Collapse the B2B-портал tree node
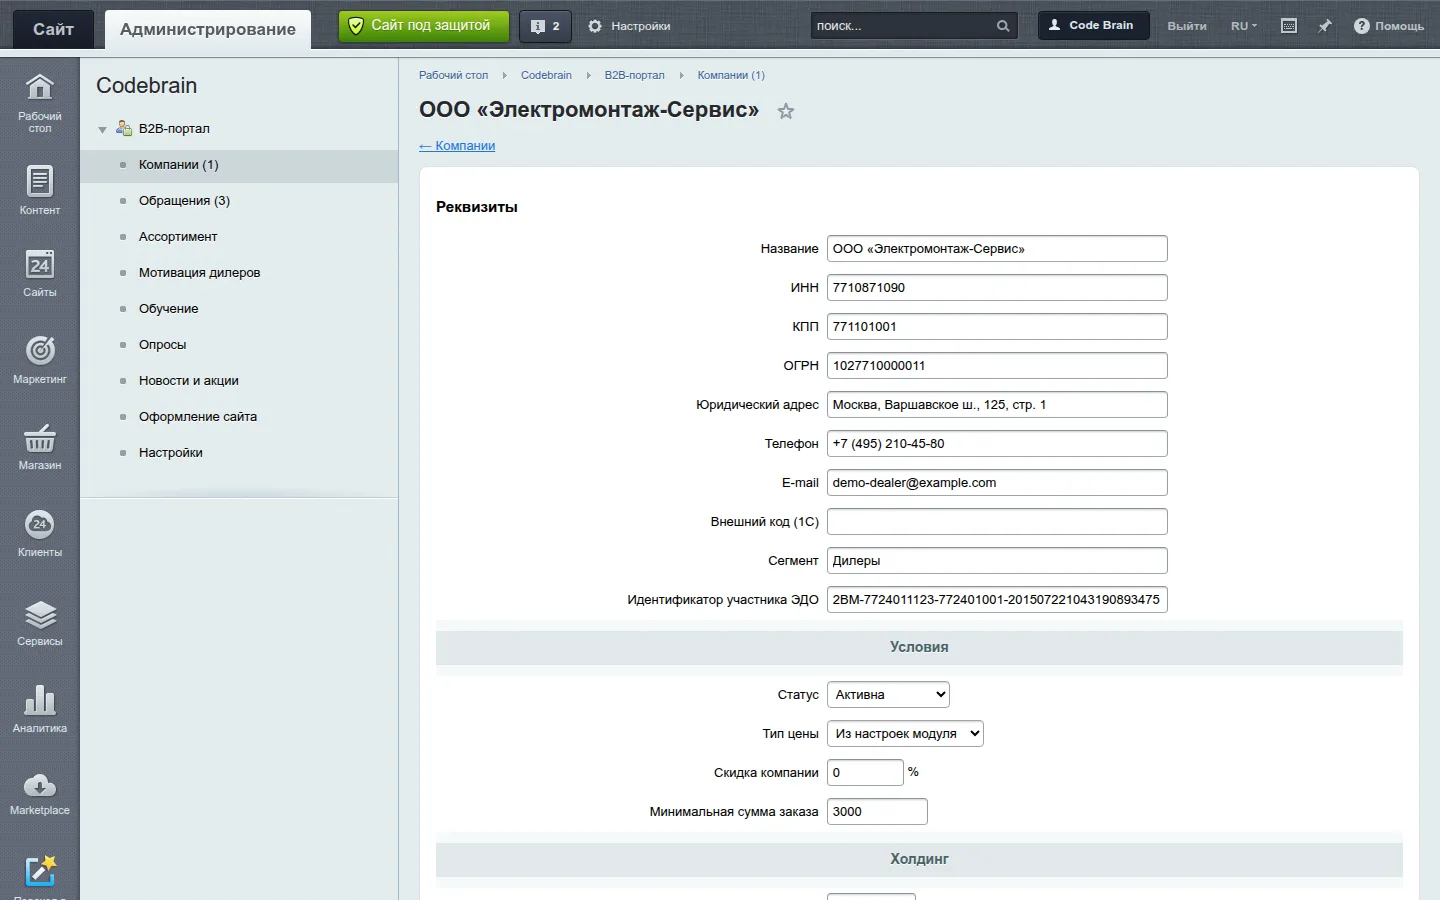Viewport: 1440px width, 900px height. (102, 130)
